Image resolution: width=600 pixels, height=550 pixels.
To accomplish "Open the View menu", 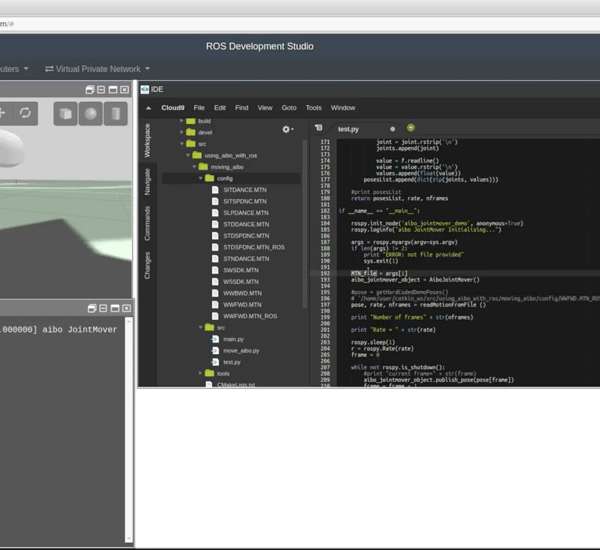I will 265,108.
